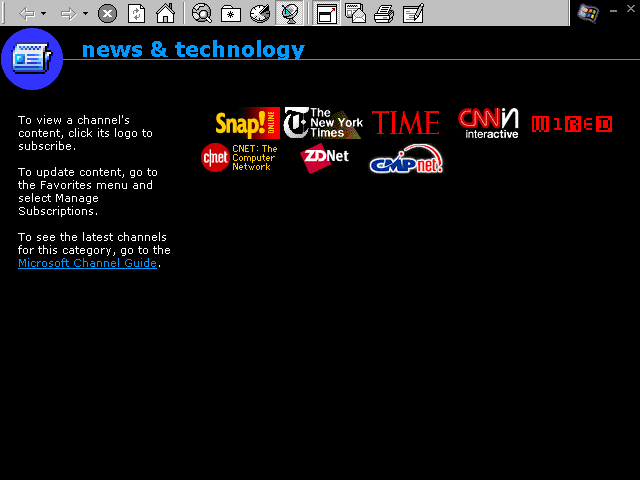Stop loading with the Stop button
Screen dimensions: 640x480
(x=107, y=13)
